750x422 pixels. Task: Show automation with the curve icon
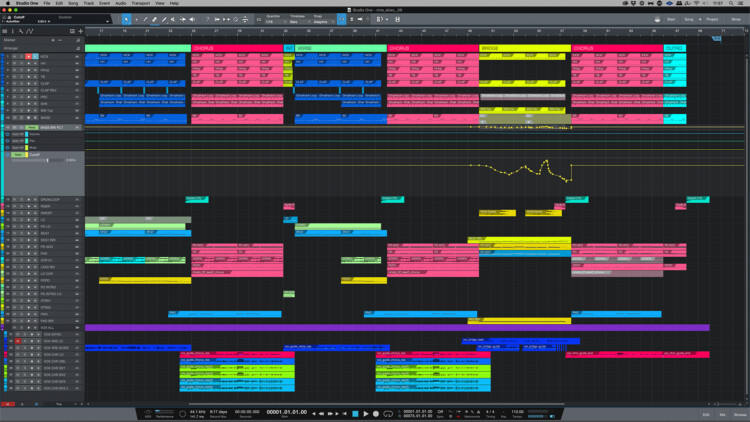(30, 31)
